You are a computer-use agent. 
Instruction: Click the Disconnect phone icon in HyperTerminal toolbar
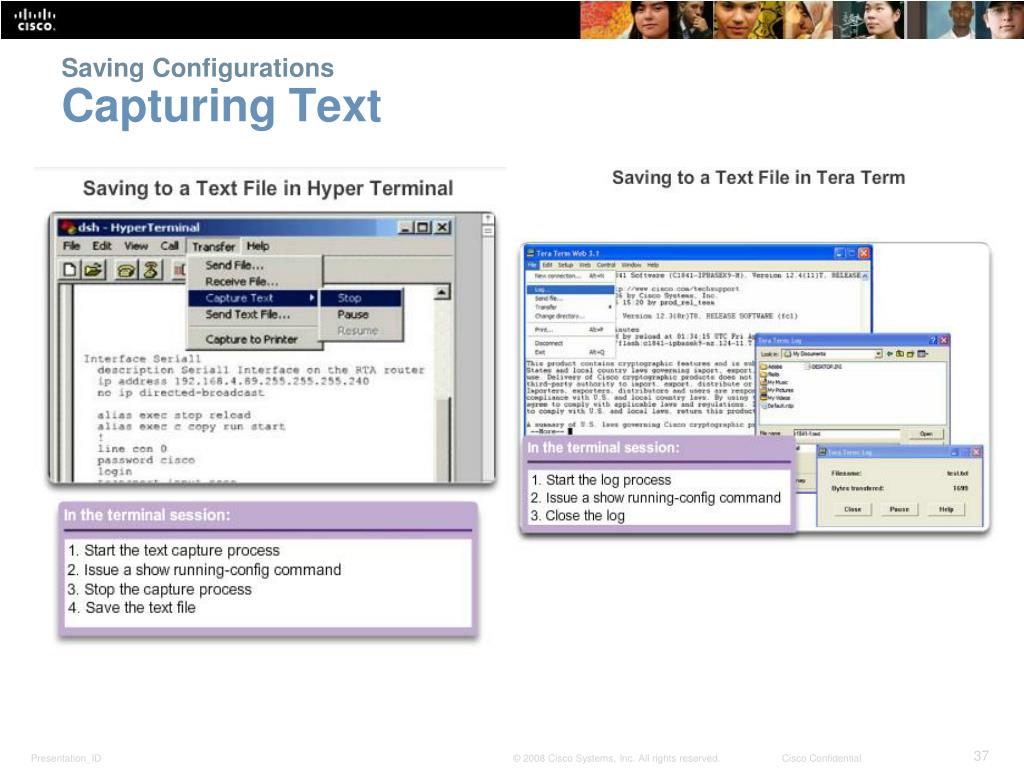(x=151, y=269)
